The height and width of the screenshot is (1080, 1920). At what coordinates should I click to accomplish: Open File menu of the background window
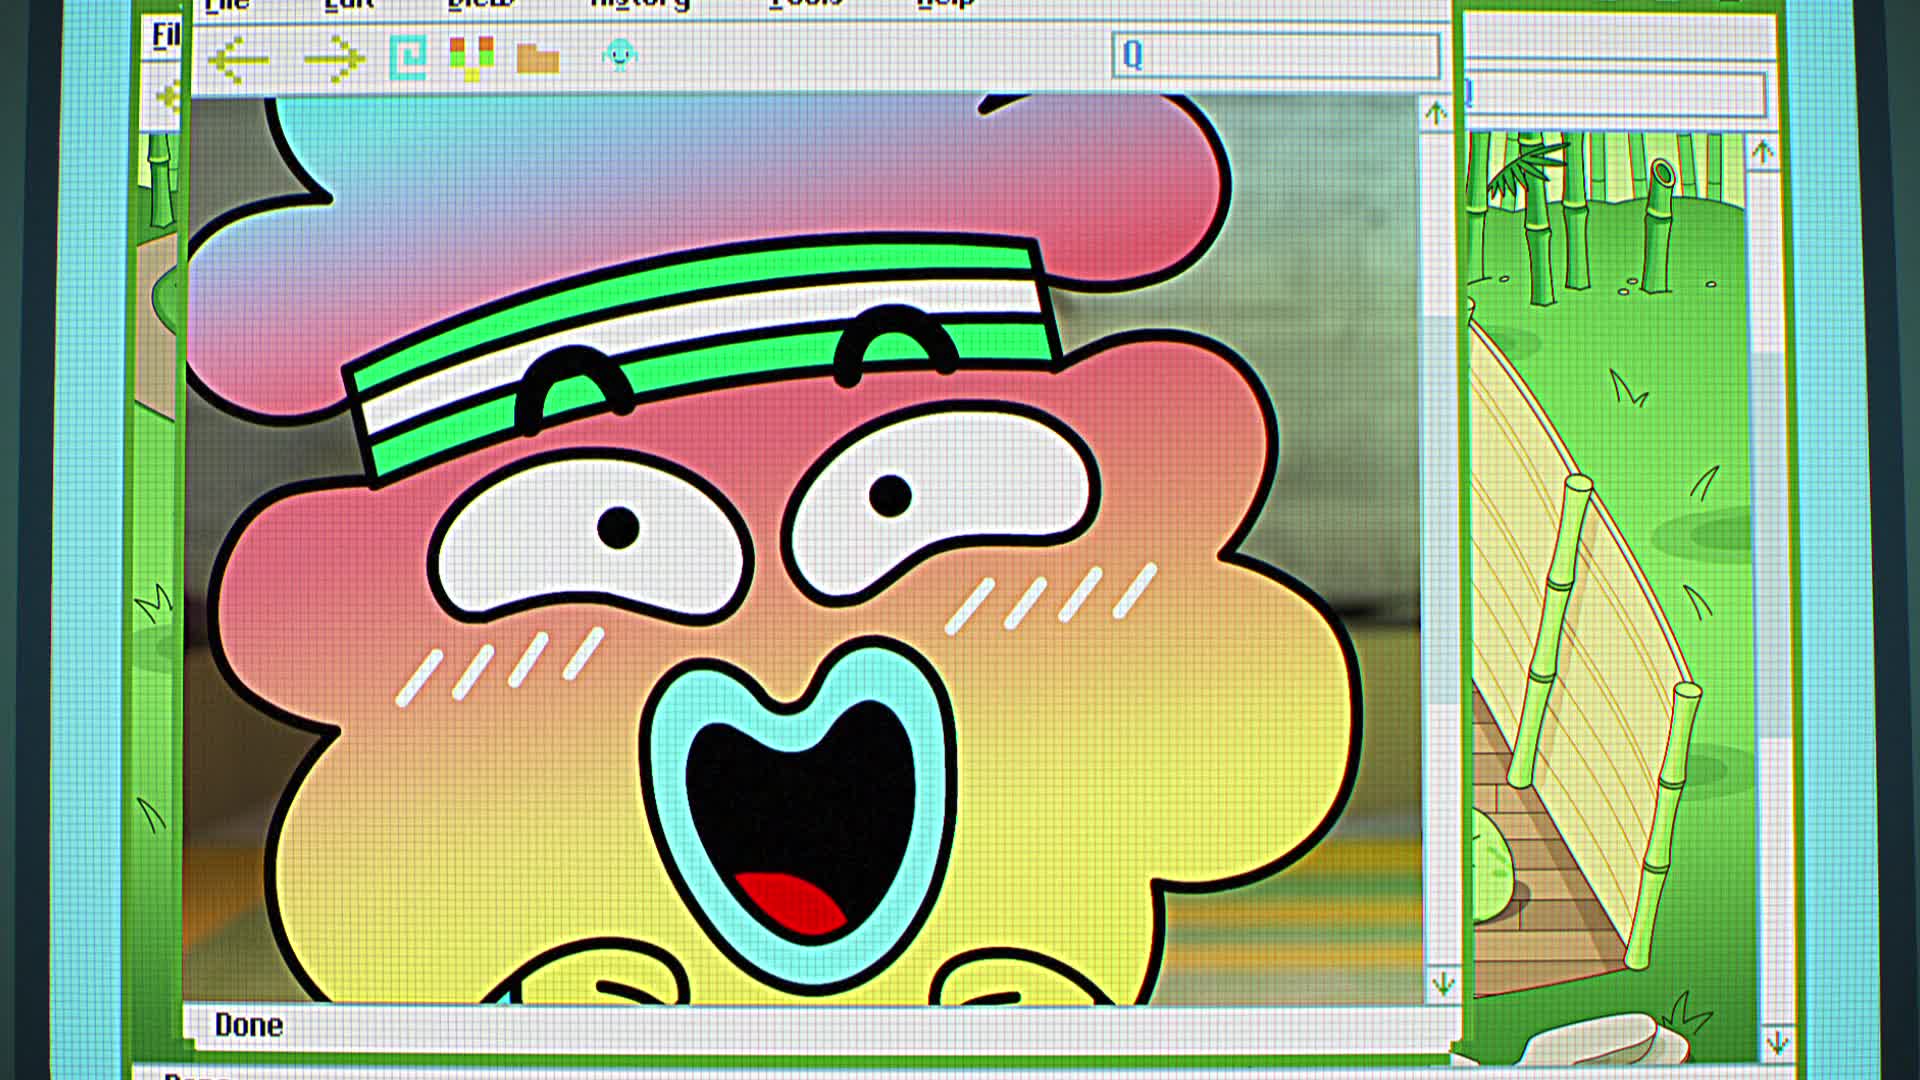point(165,36)
